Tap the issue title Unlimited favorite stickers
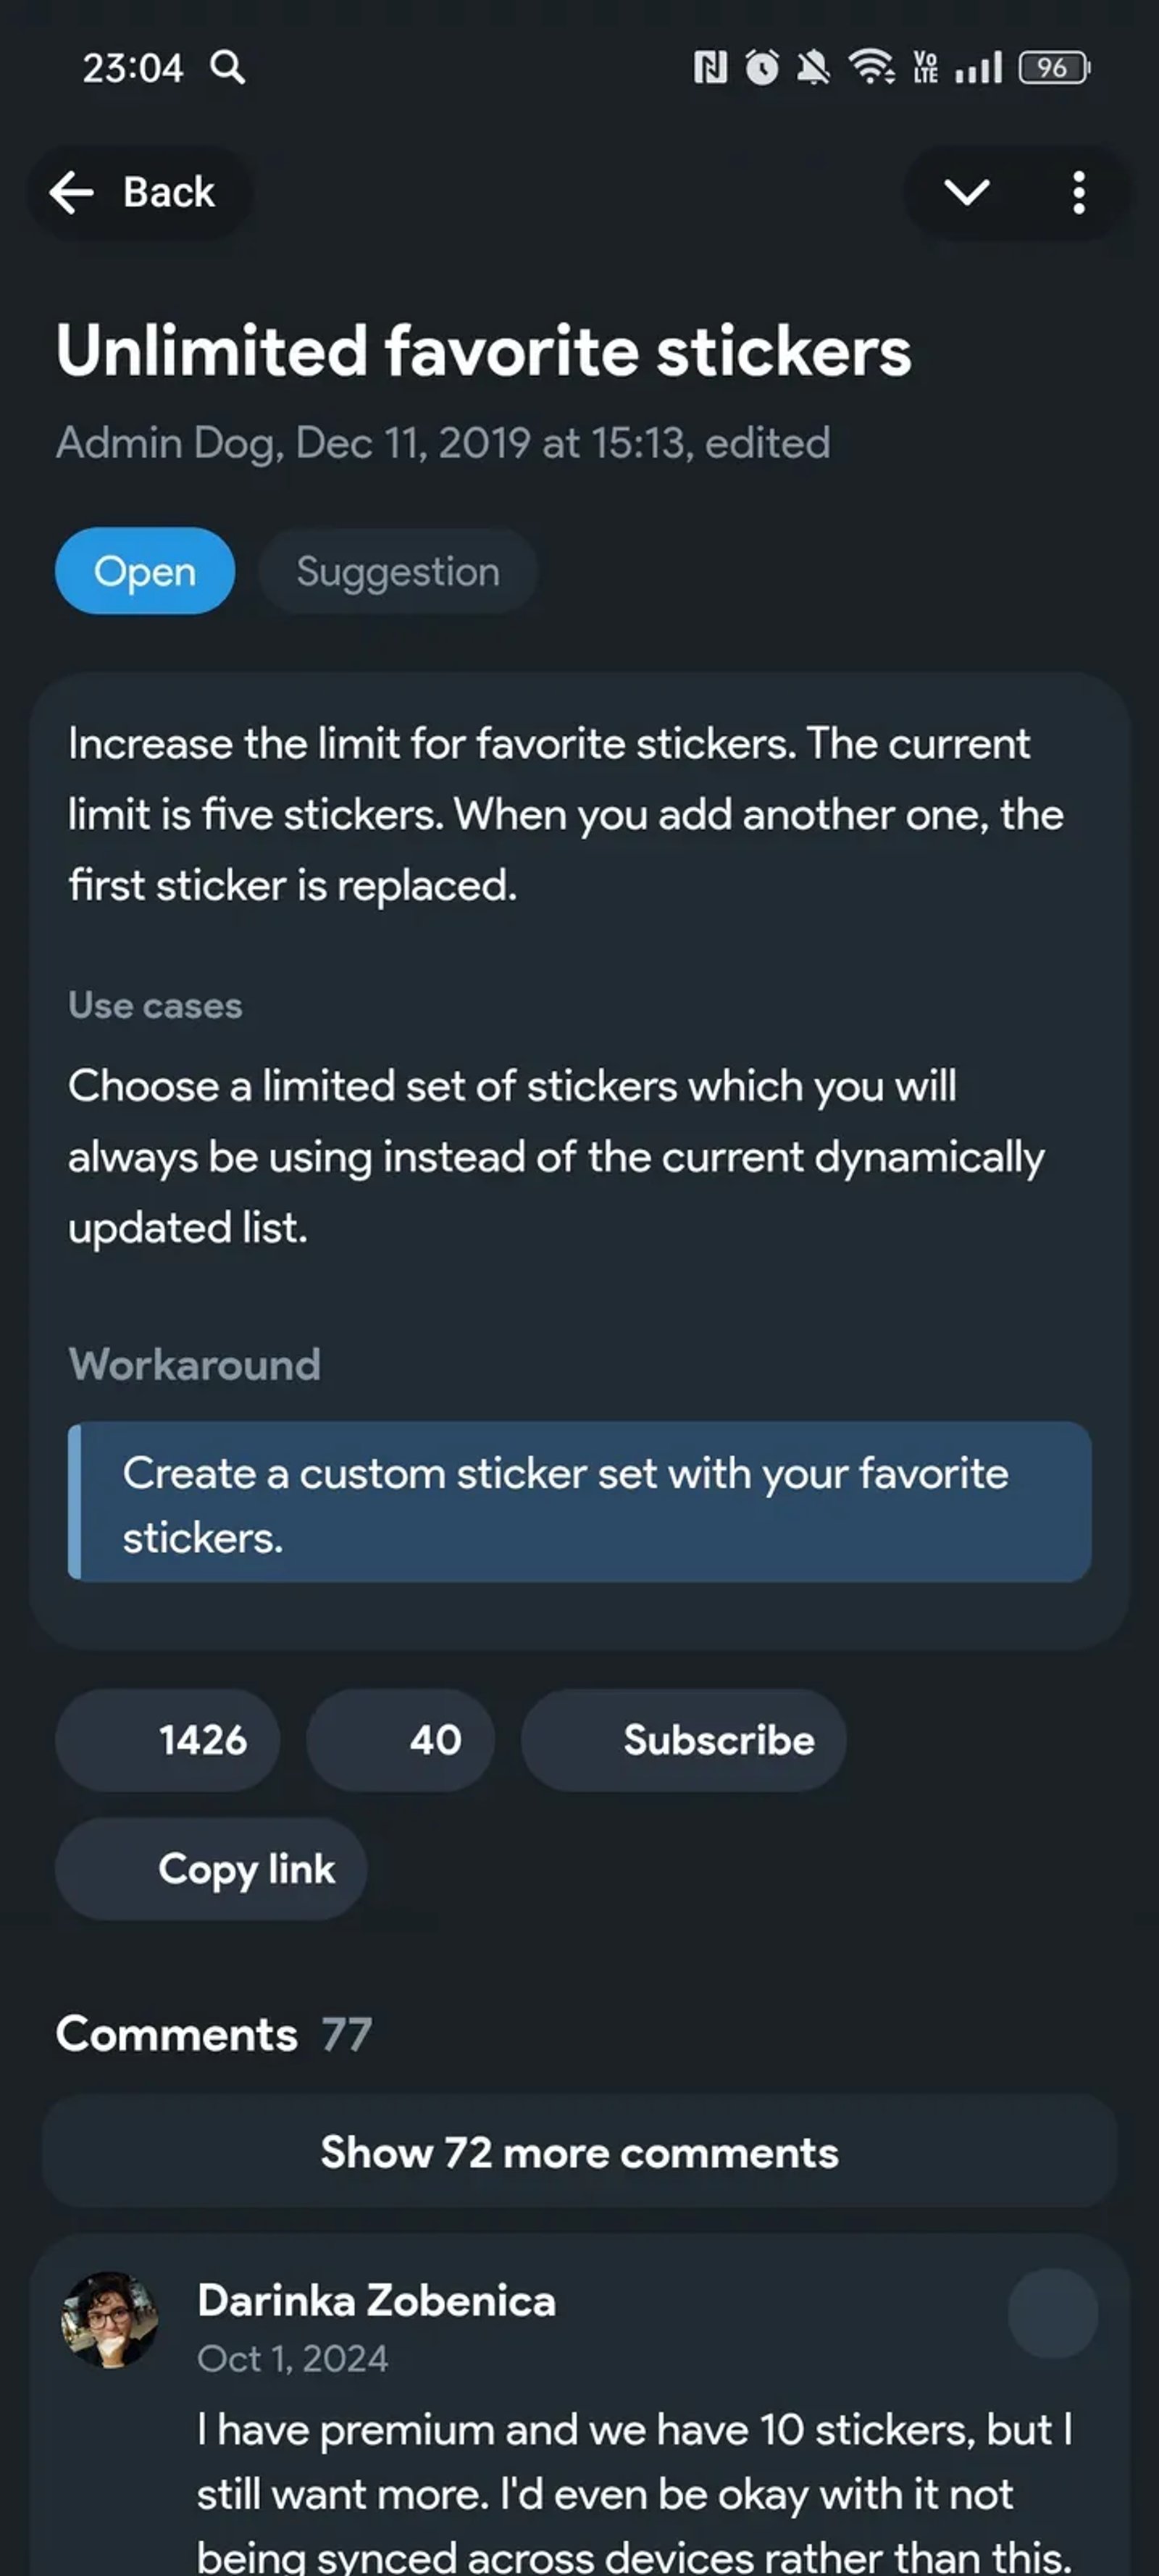 [x=485, y=350]
